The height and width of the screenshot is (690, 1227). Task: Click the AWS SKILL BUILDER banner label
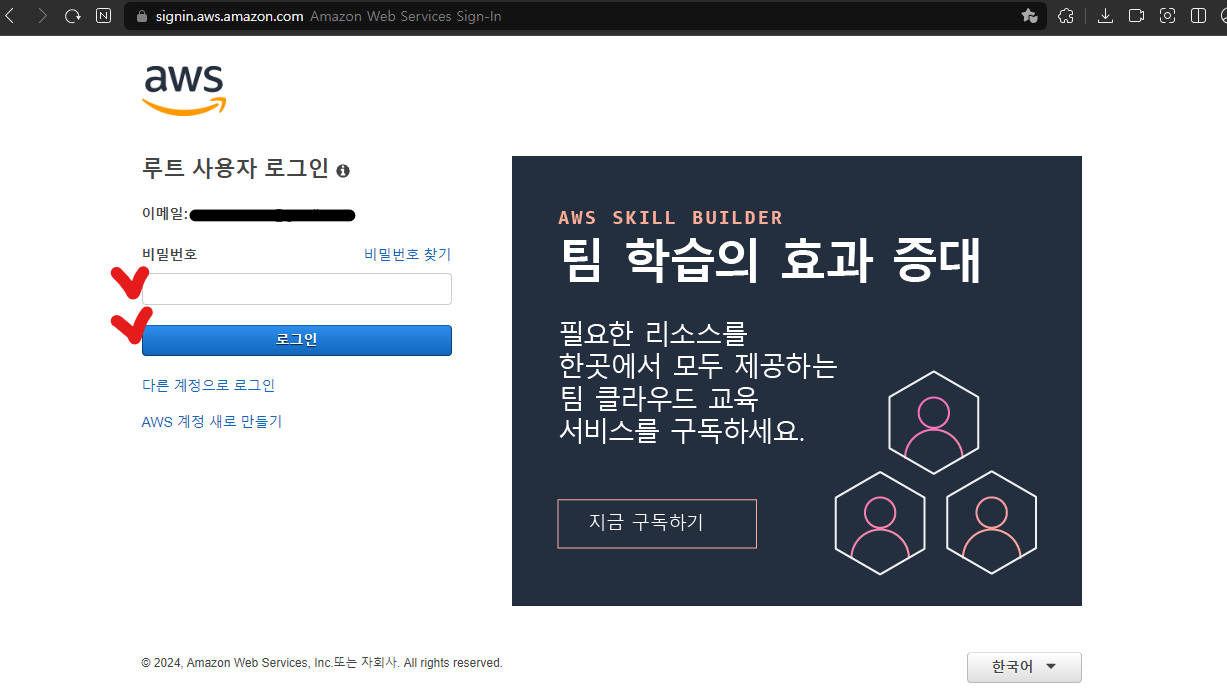670,218
